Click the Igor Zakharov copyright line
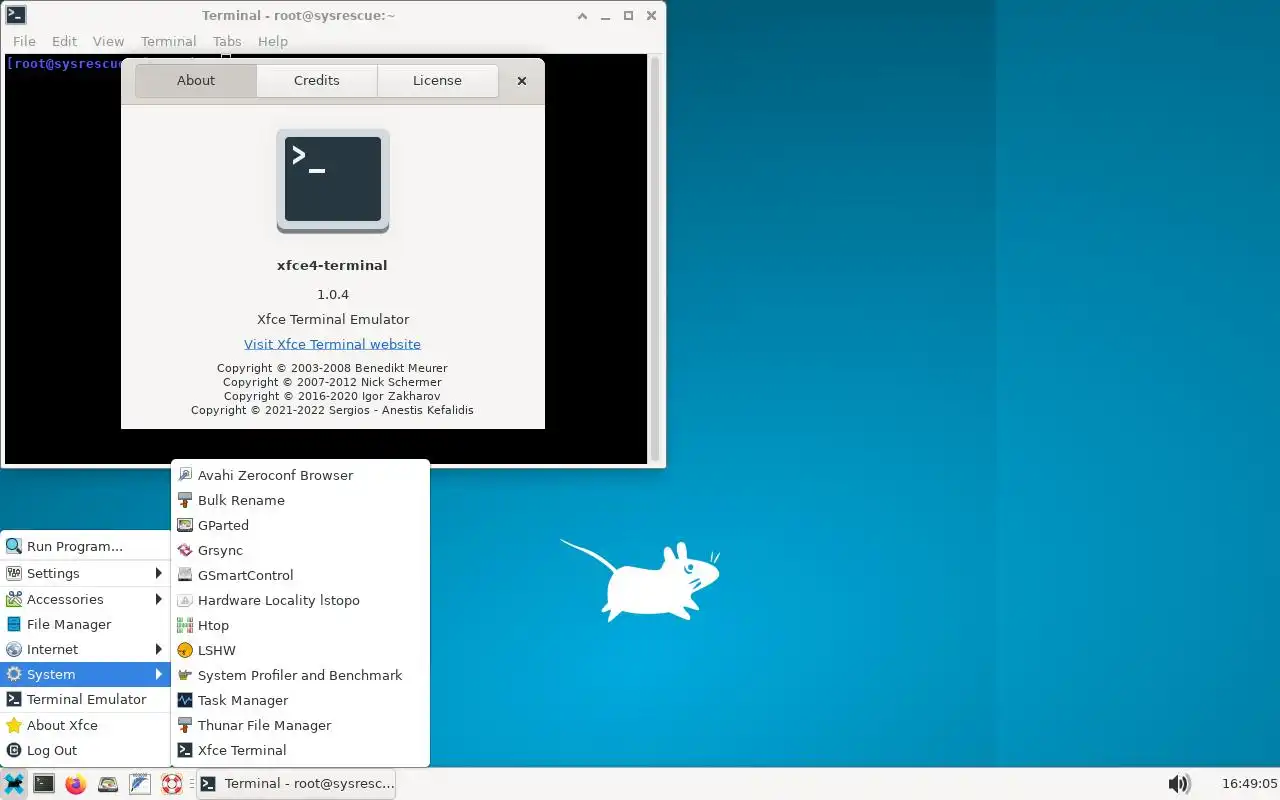This screenshot has height=800, width=1280. (332, 396)
